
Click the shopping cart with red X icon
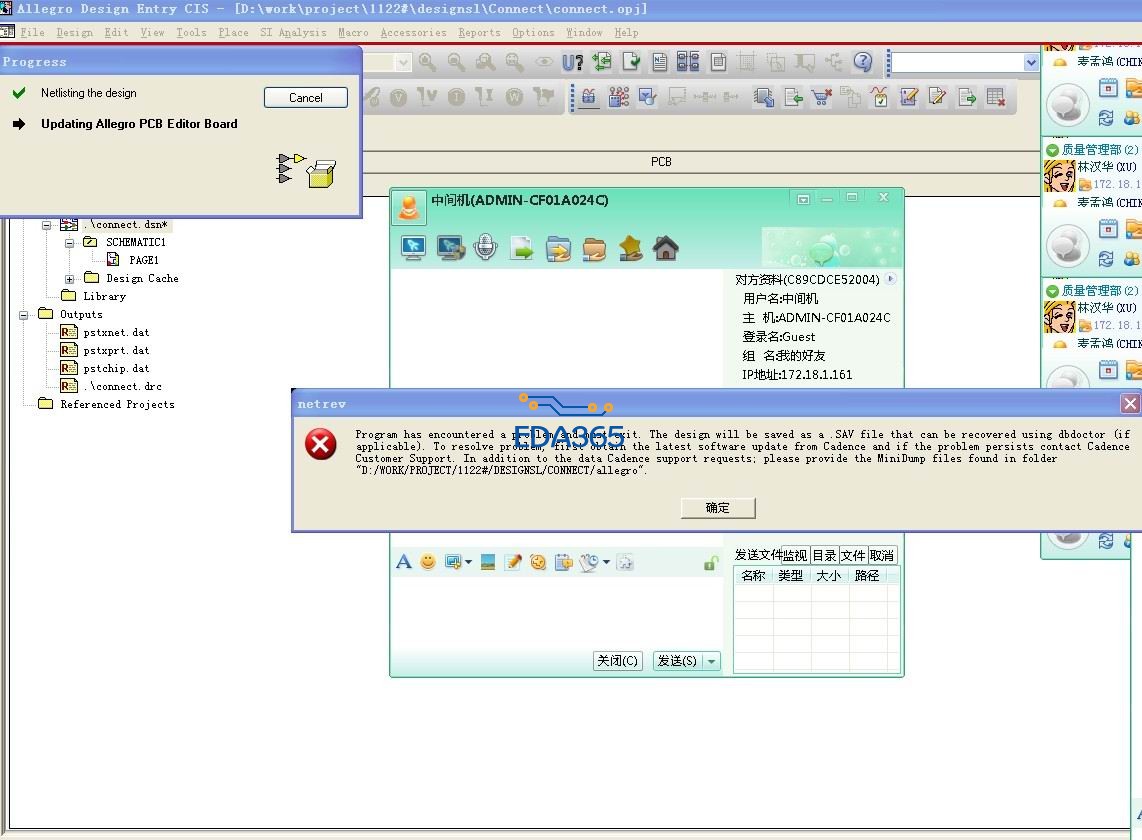(822, 97)
